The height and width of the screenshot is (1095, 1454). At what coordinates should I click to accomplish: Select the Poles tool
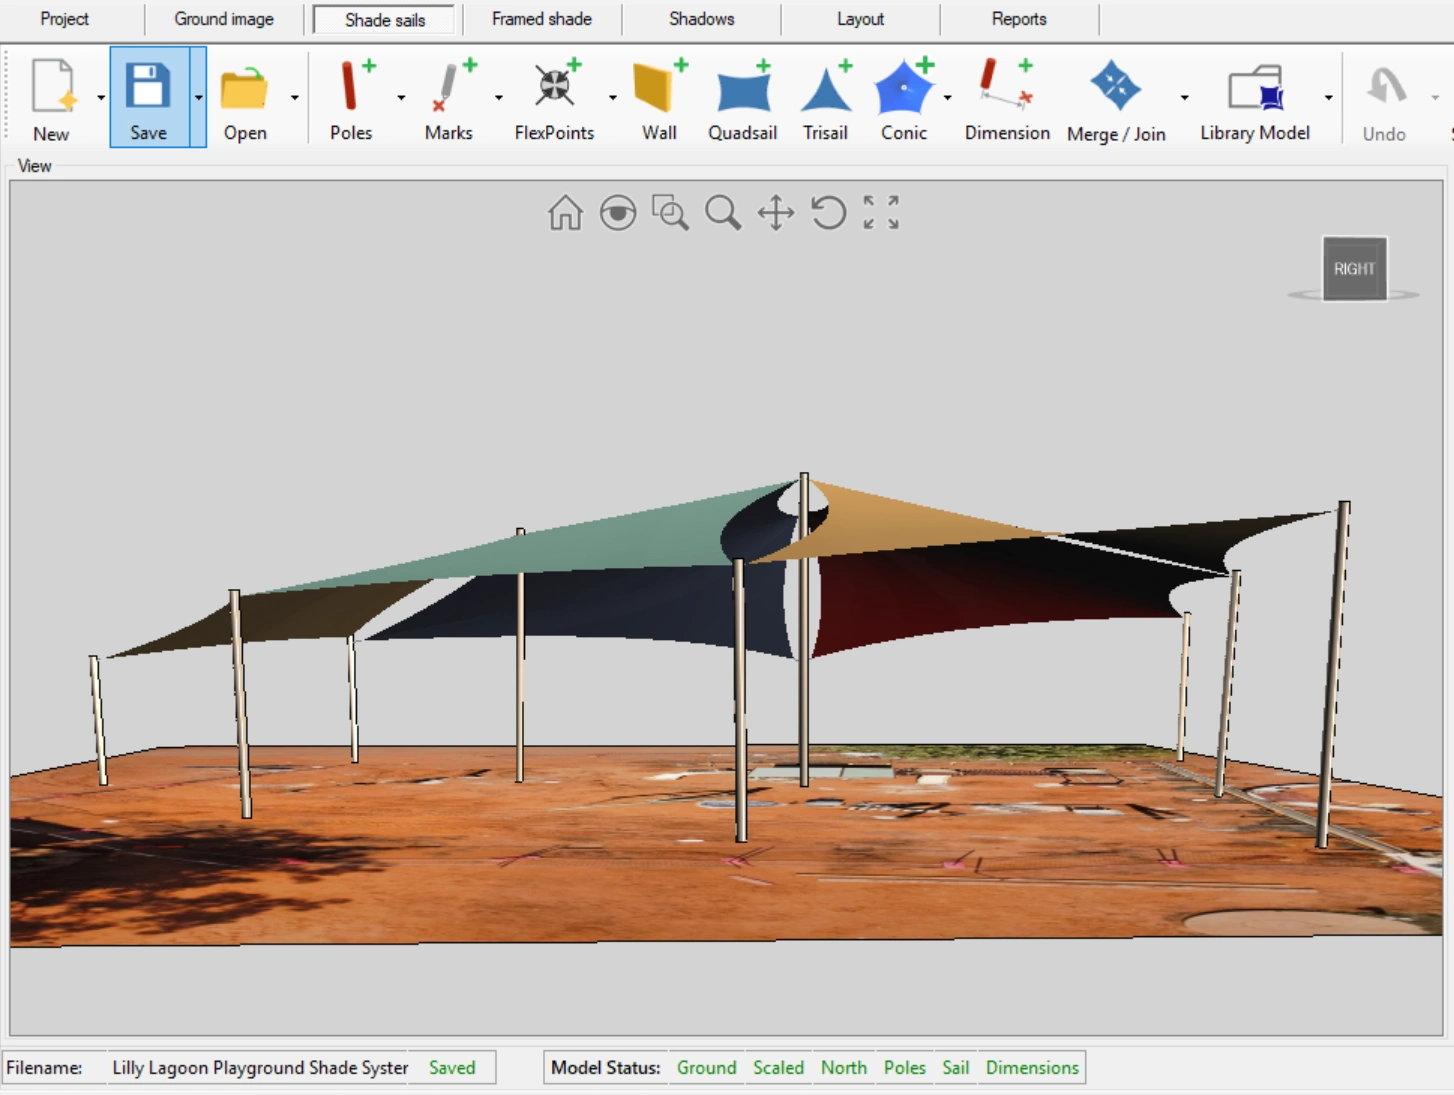(x=351, y=95)
